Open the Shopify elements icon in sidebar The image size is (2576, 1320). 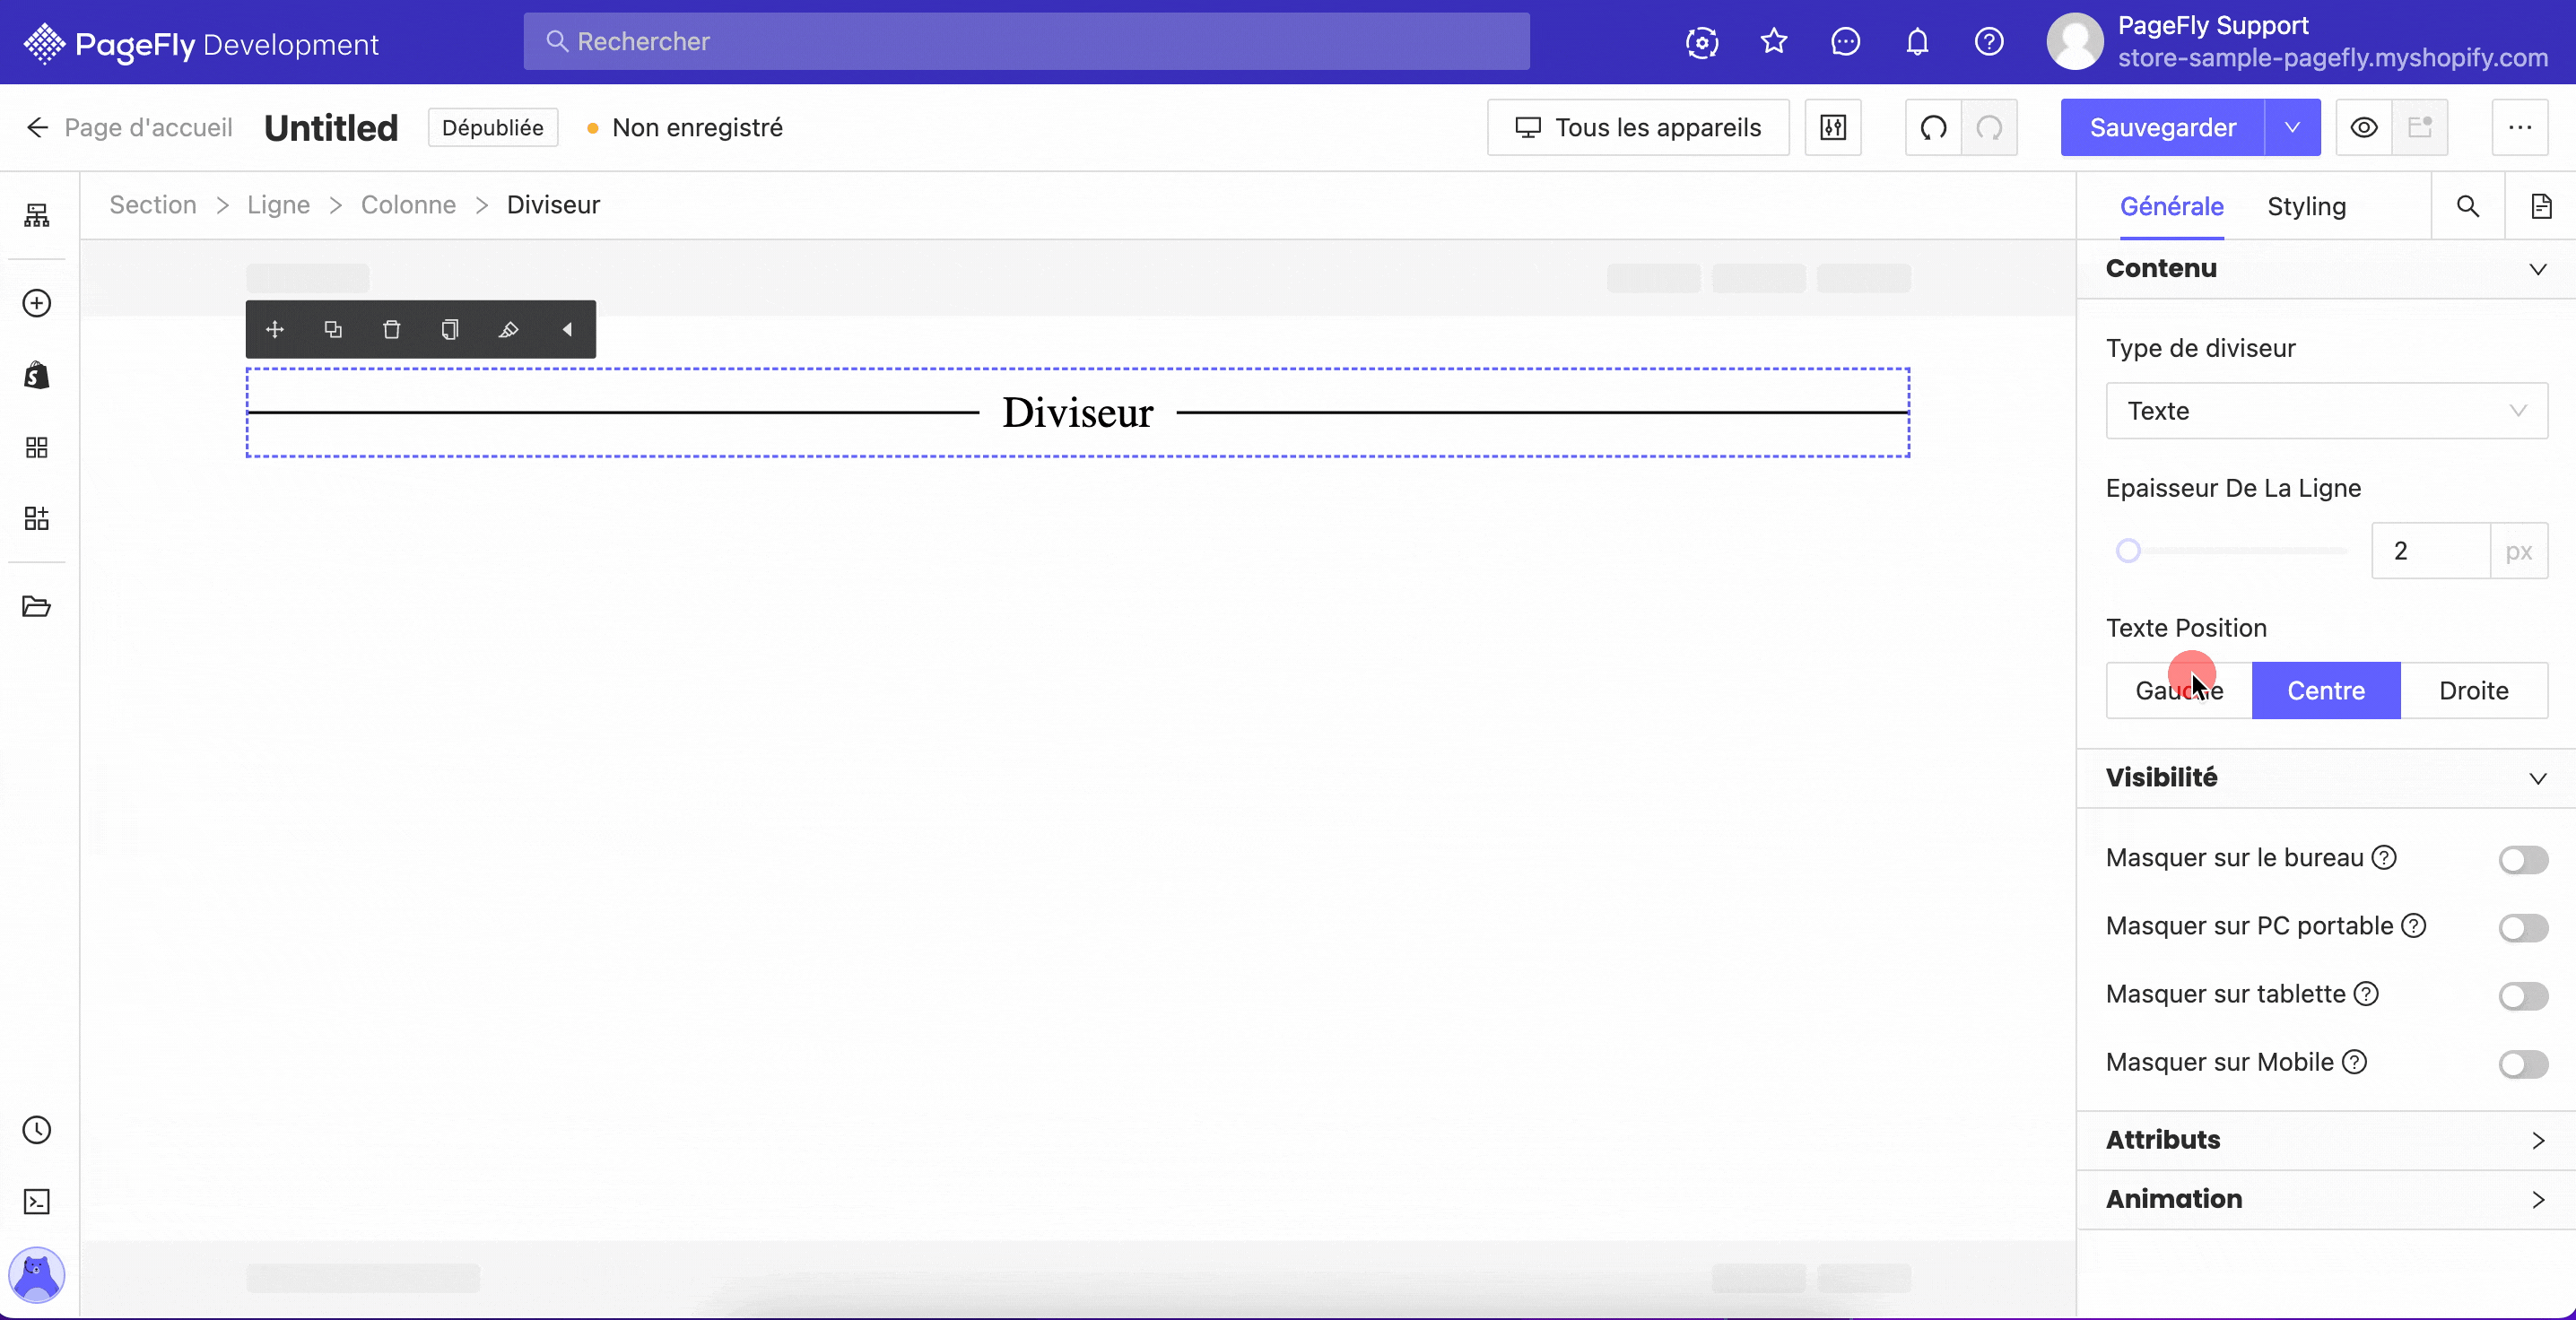(37, 375)
